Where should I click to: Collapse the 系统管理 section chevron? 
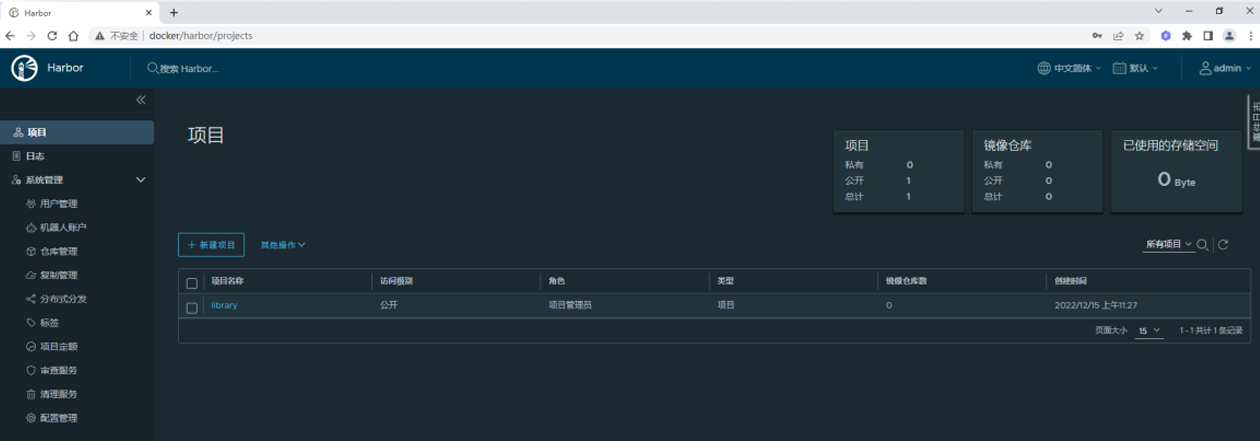[140, 180]
